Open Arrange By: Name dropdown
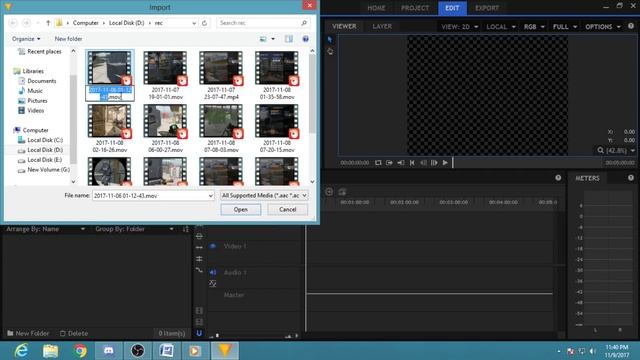 click(x=46, y=229)
